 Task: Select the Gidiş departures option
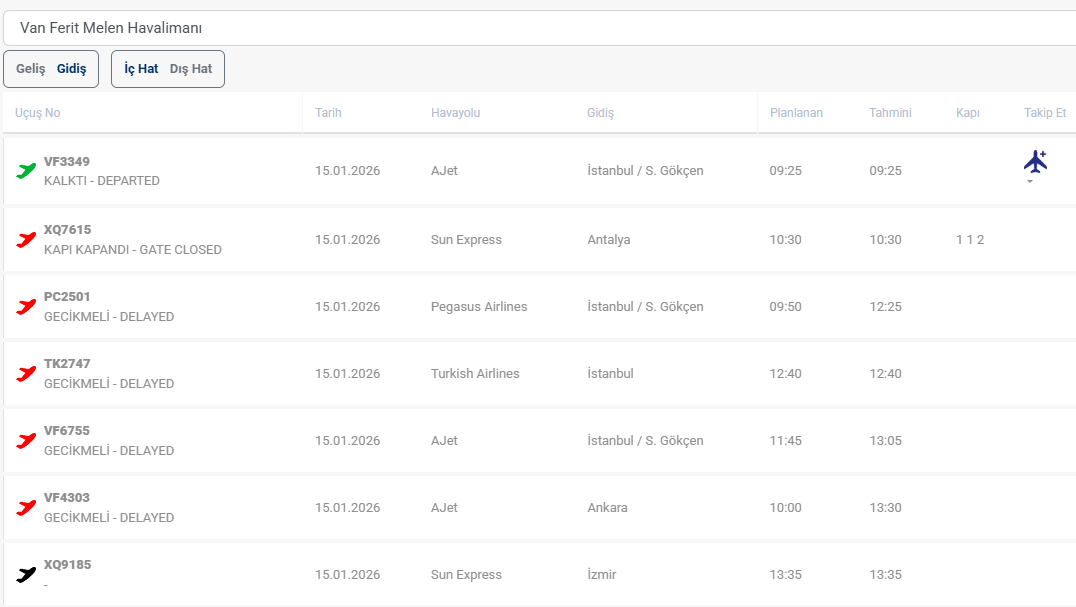[x=71, y=69]
